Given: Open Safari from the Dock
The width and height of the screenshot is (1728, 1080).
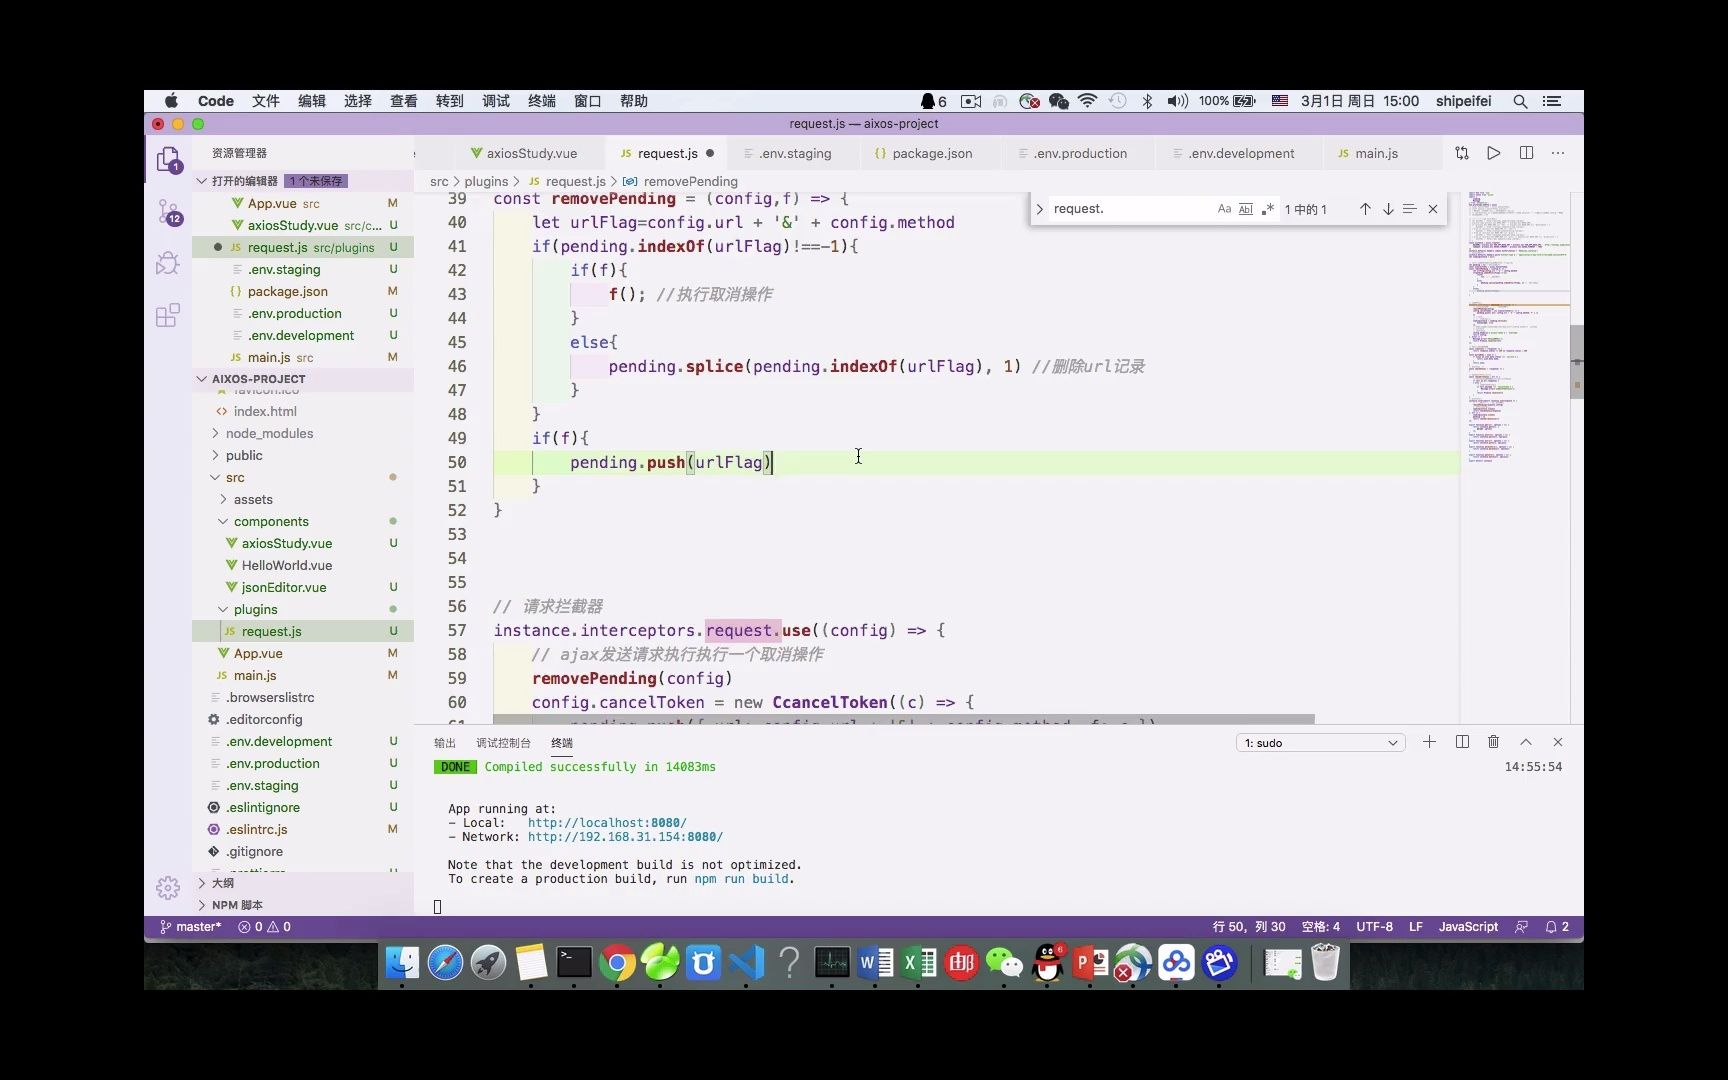Looking at the screenshot, I should pos(445,963).
